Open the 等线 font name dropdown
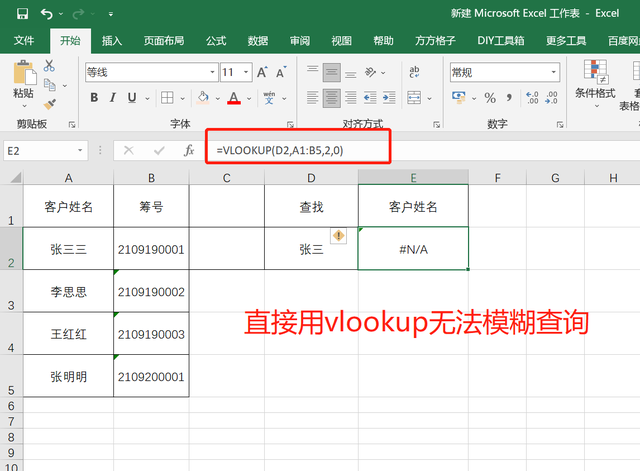Viewport: 640px width, 471px height. (212, 72)
